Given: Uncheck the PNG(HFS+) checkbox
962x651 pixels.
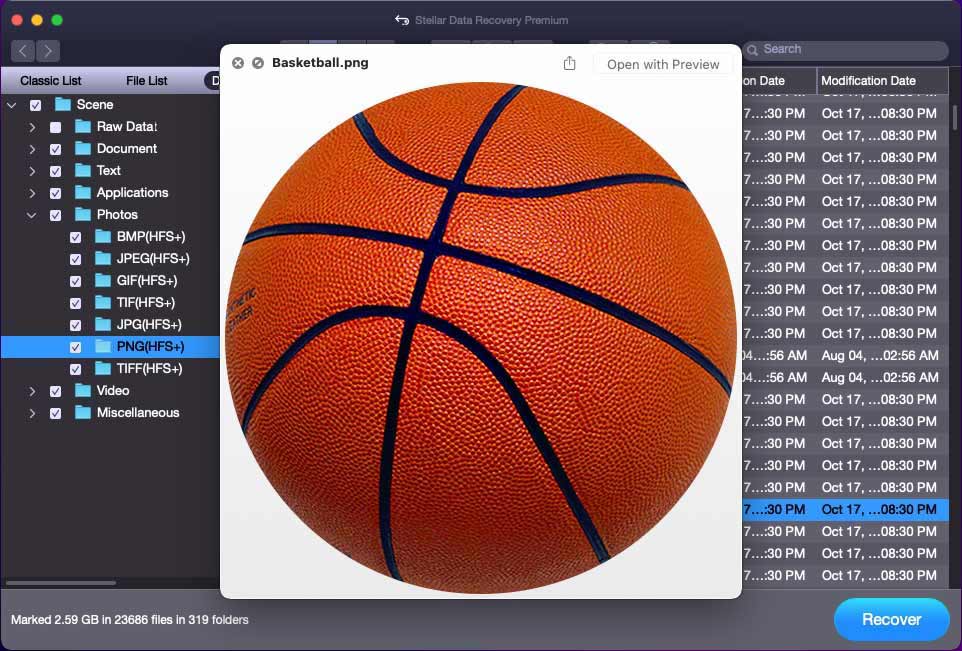Looking at the screenshot, I should pos(75,347).
